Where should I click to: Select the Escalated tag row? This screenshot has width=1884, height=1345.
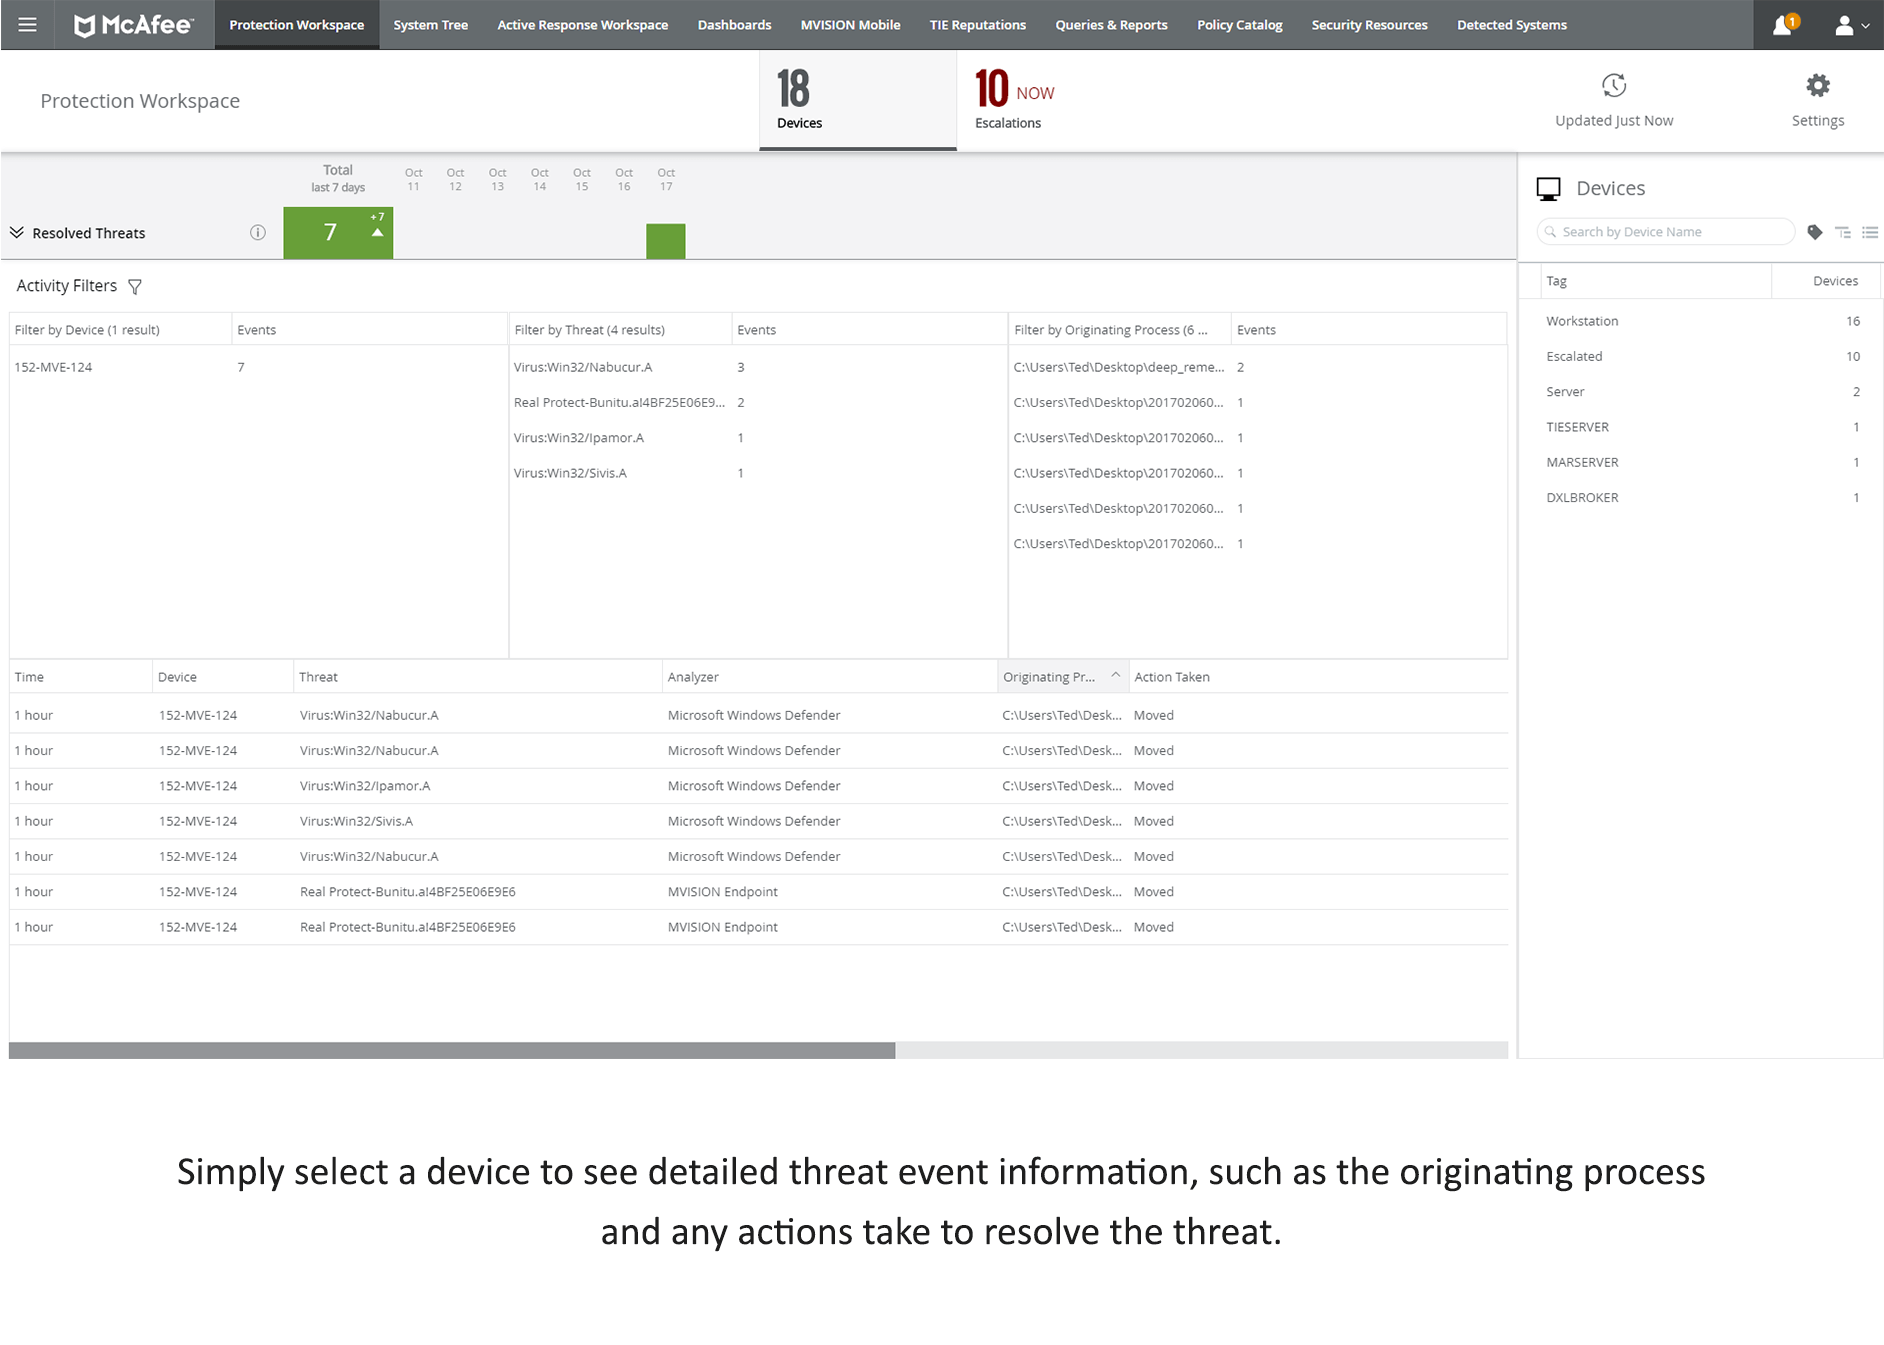tap(1702, 356)
